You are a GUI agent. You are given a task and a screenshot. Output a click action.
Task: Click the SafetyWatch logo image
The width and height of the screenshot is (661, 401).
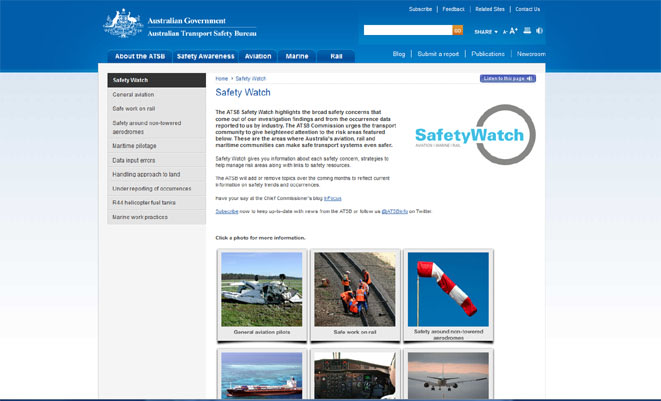pos(475,135)
